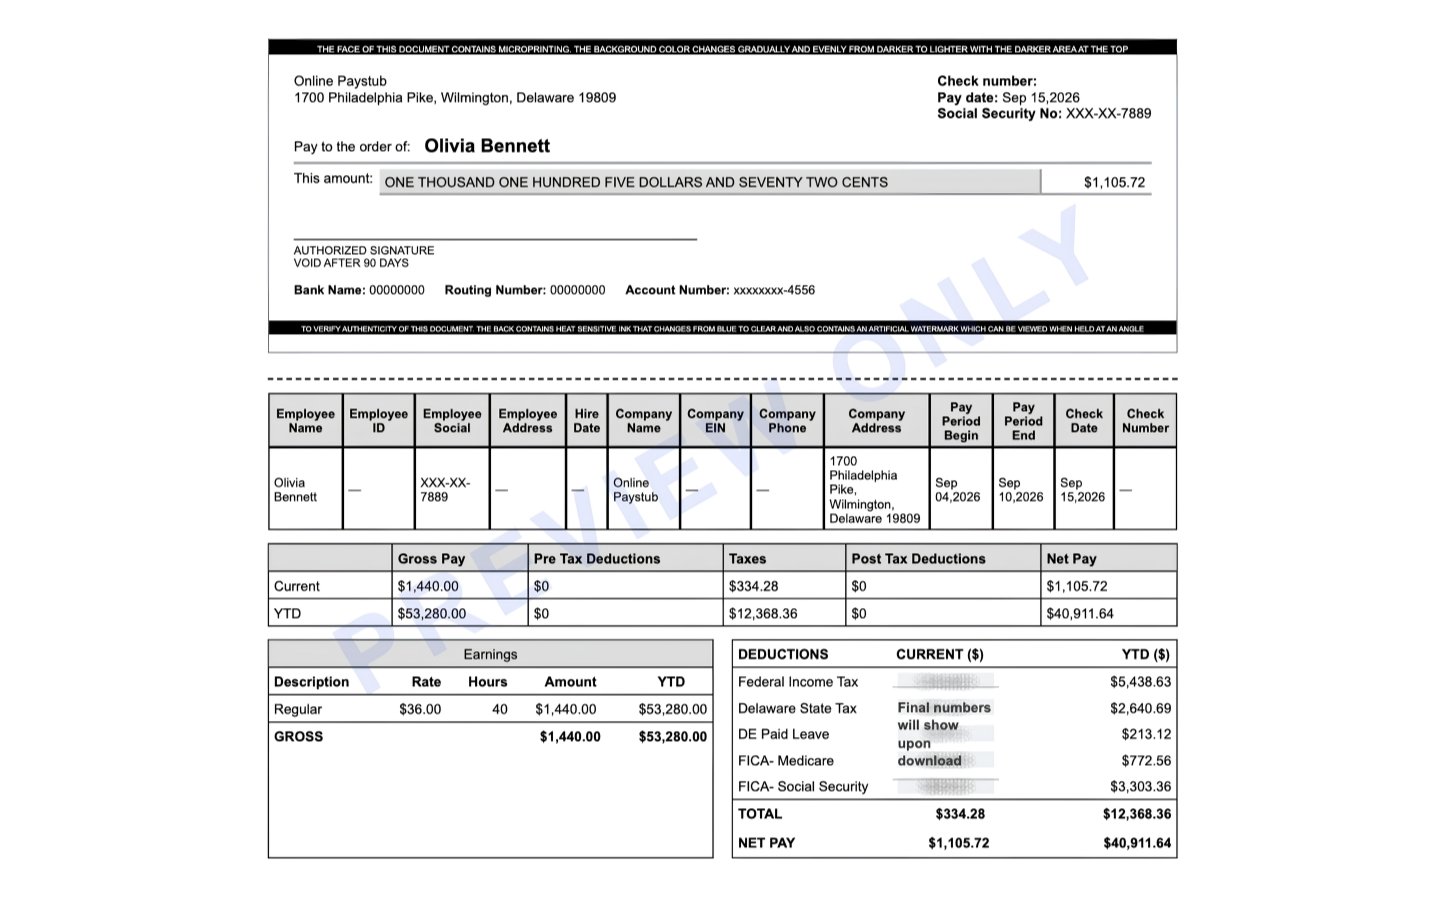Screen dimensions: 1440x900
Task: Click the Hire Date column header
Action: [587, 420]
